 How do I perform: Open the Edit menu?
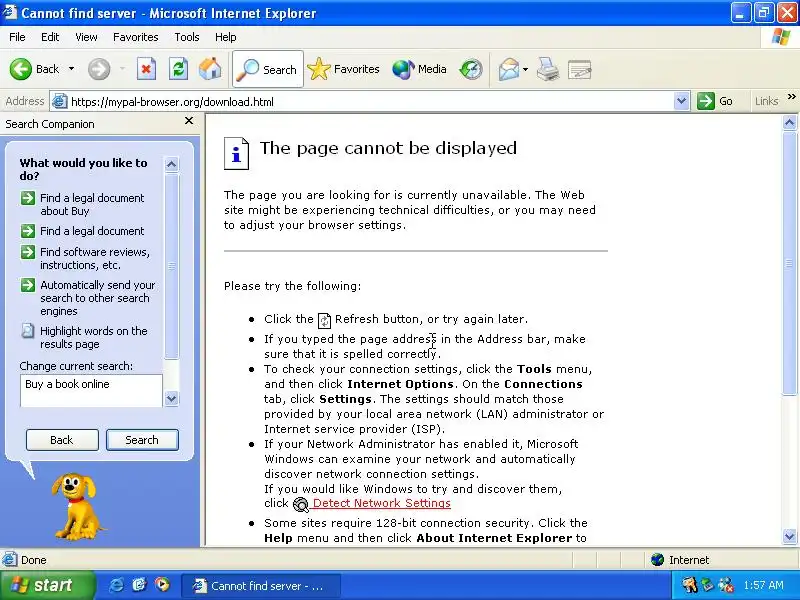[x=50, y=37]
